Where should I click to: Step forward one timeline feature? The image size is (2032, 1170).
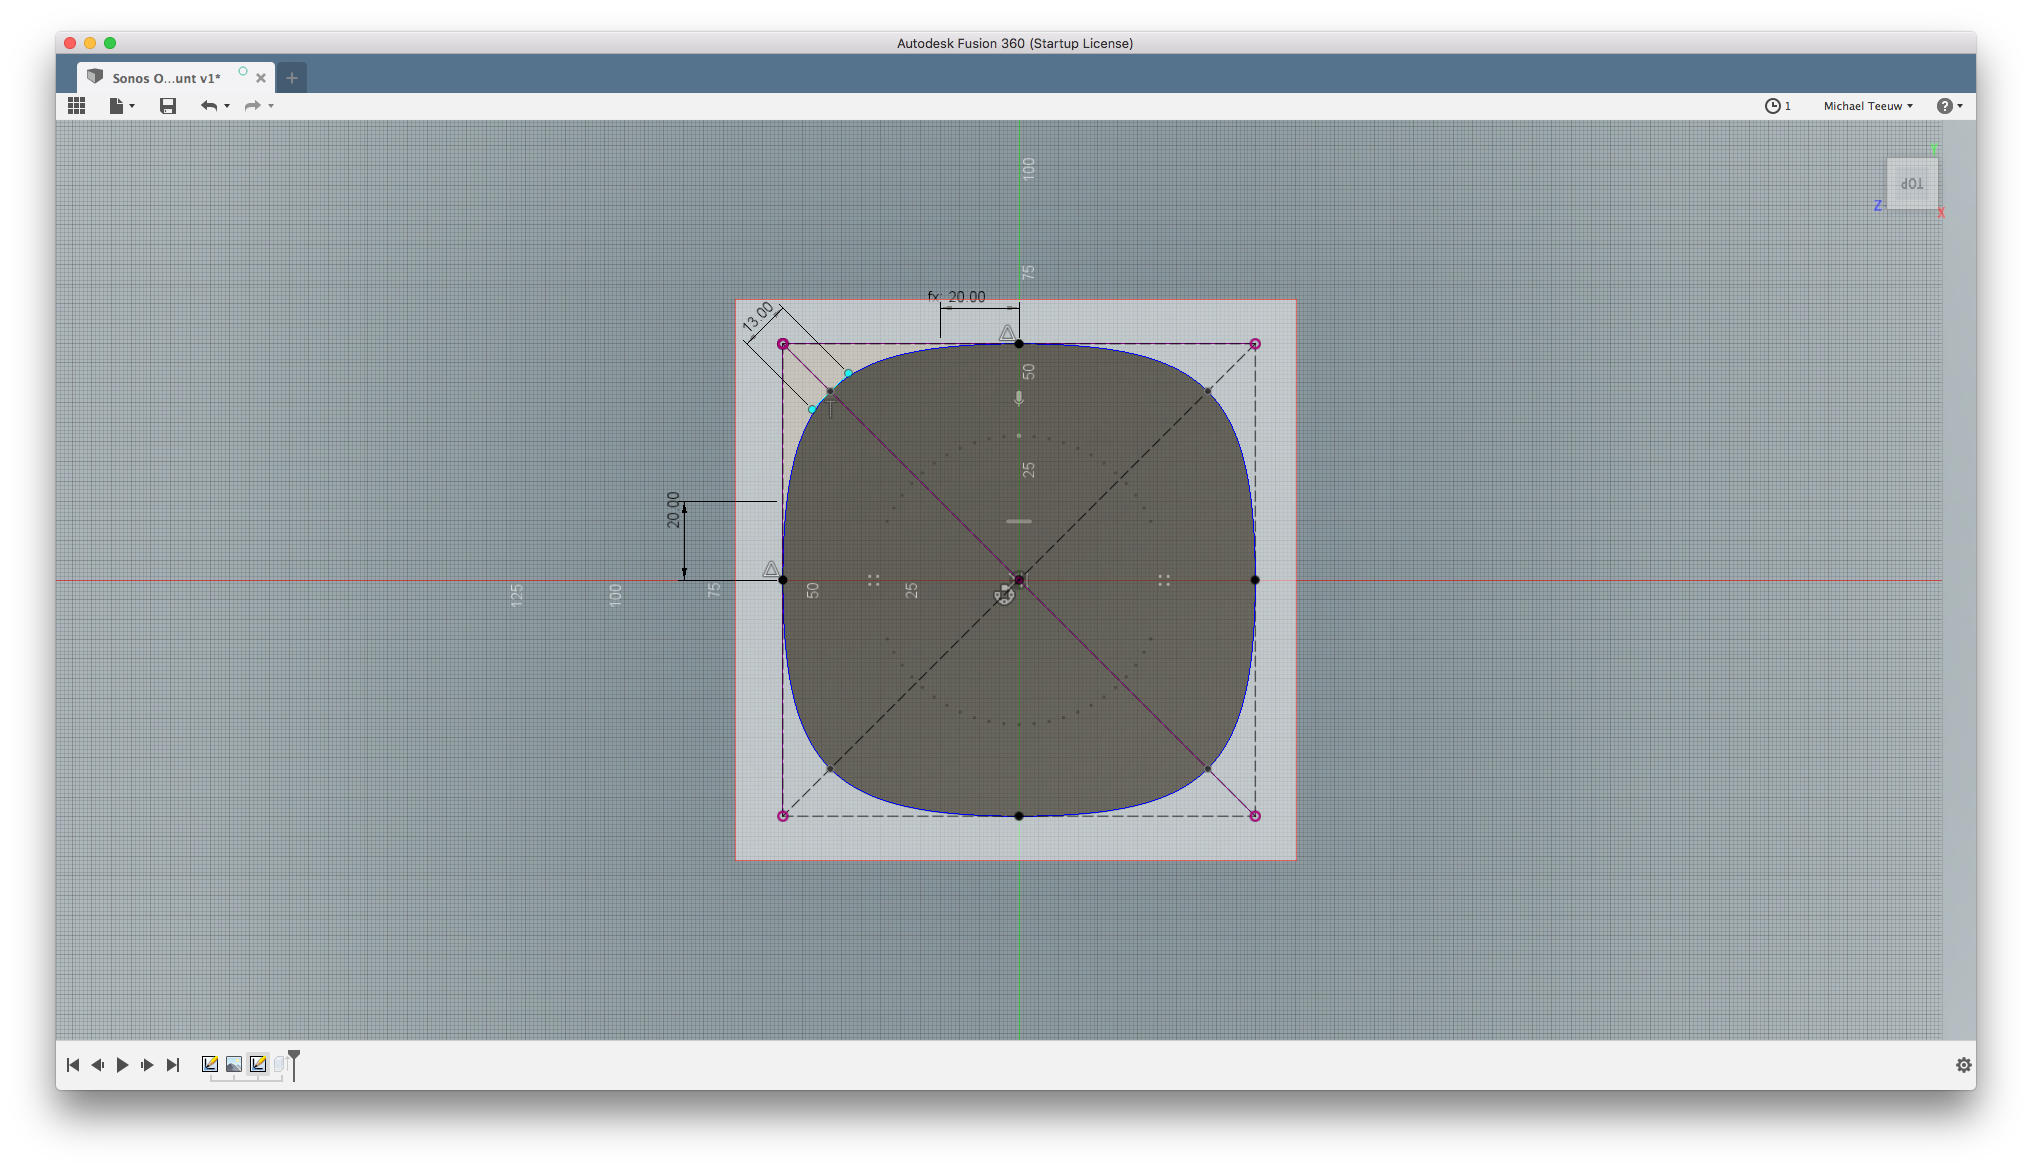[x=147, y=1065]
